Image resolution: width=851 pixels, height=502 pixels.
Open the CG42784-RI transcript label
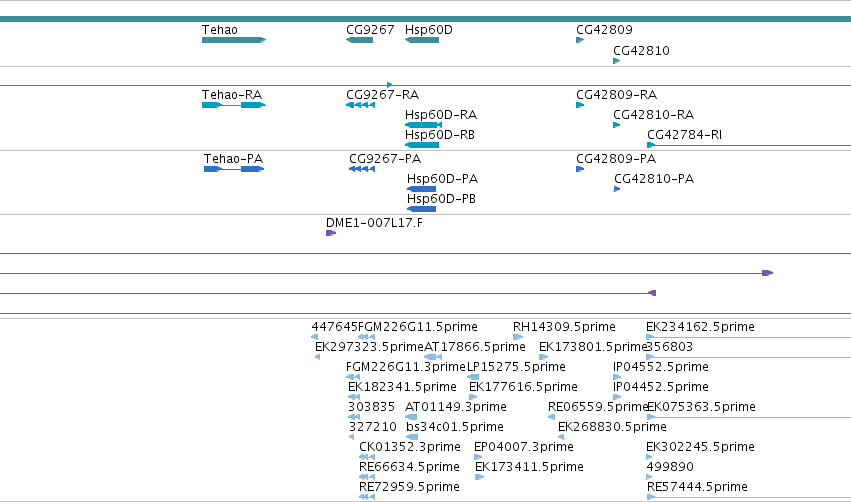click(x=684, y=135)
